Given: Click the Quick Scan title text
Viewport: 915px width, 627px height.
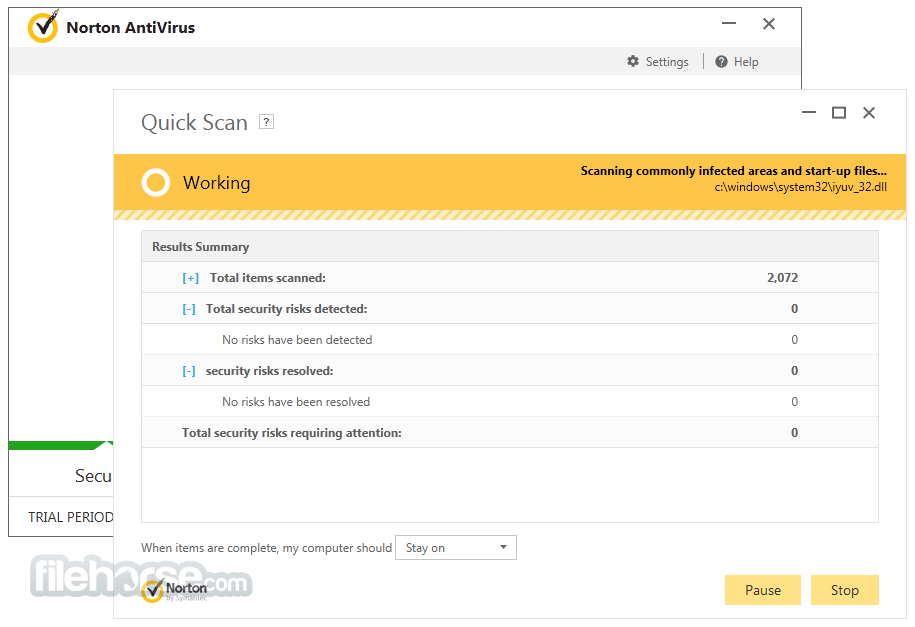Looking at the screenshot, I should 194,123.
